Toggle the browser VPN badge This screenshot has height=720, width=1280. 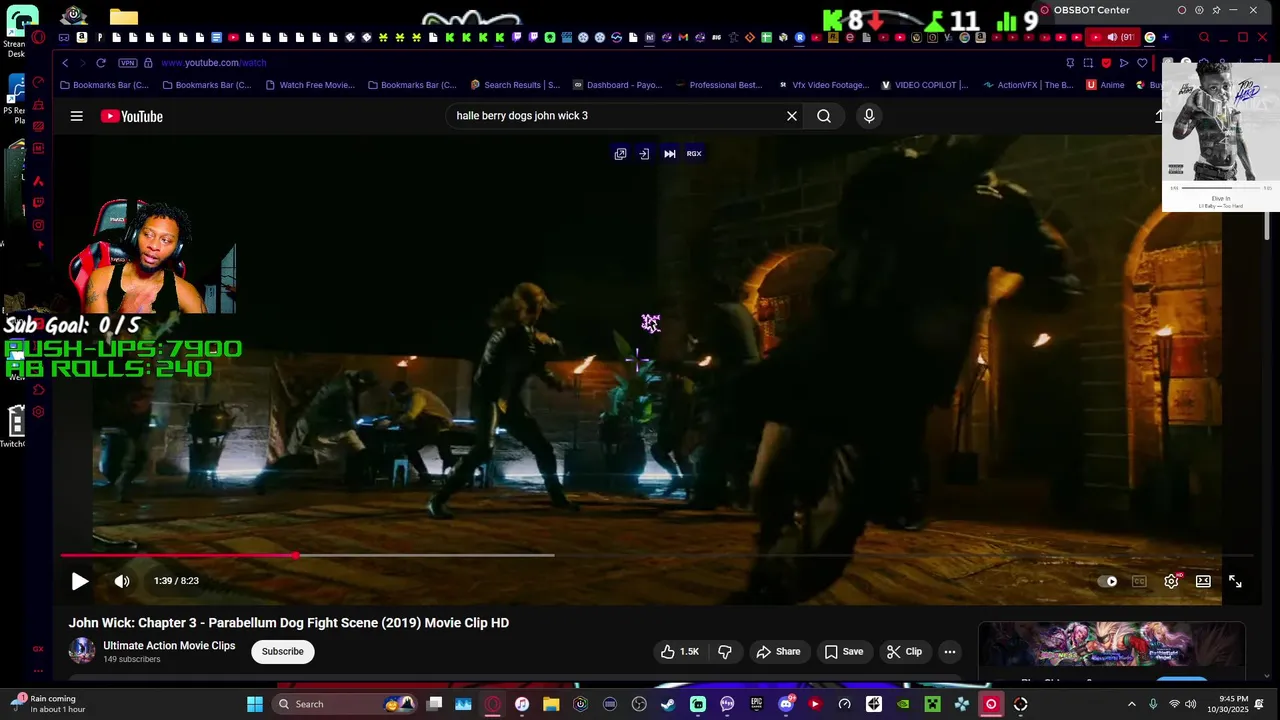[127, 63]
